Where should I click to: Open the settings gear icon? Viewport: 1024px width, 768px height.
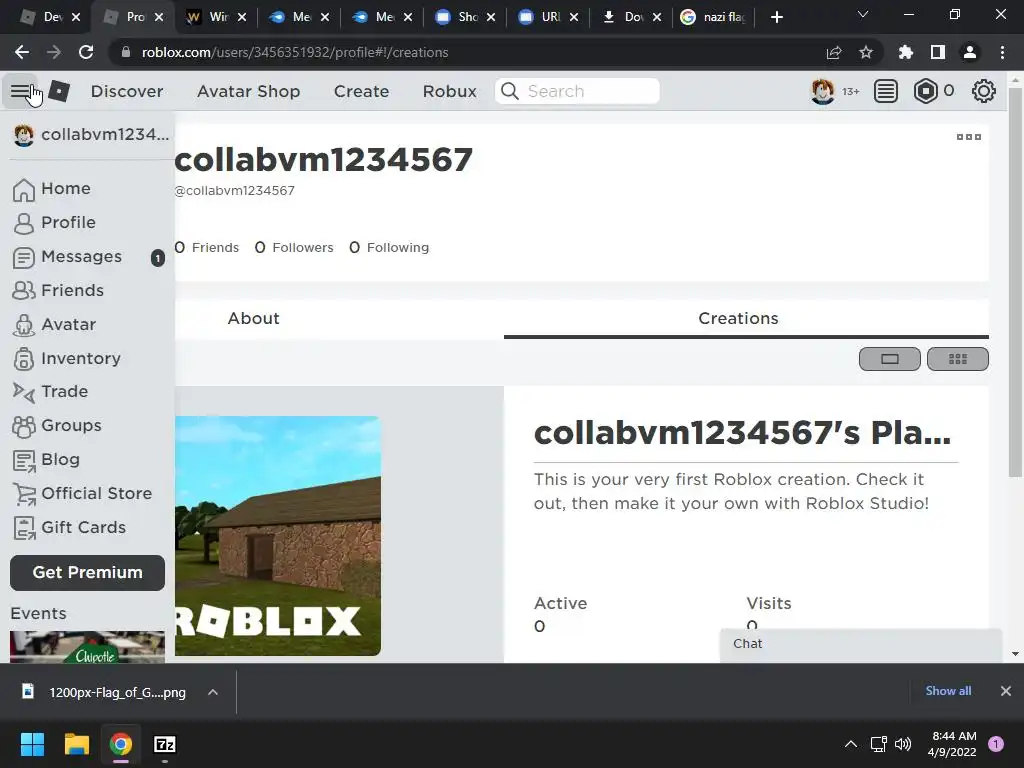pyautogui.click(x=984, y=91)
